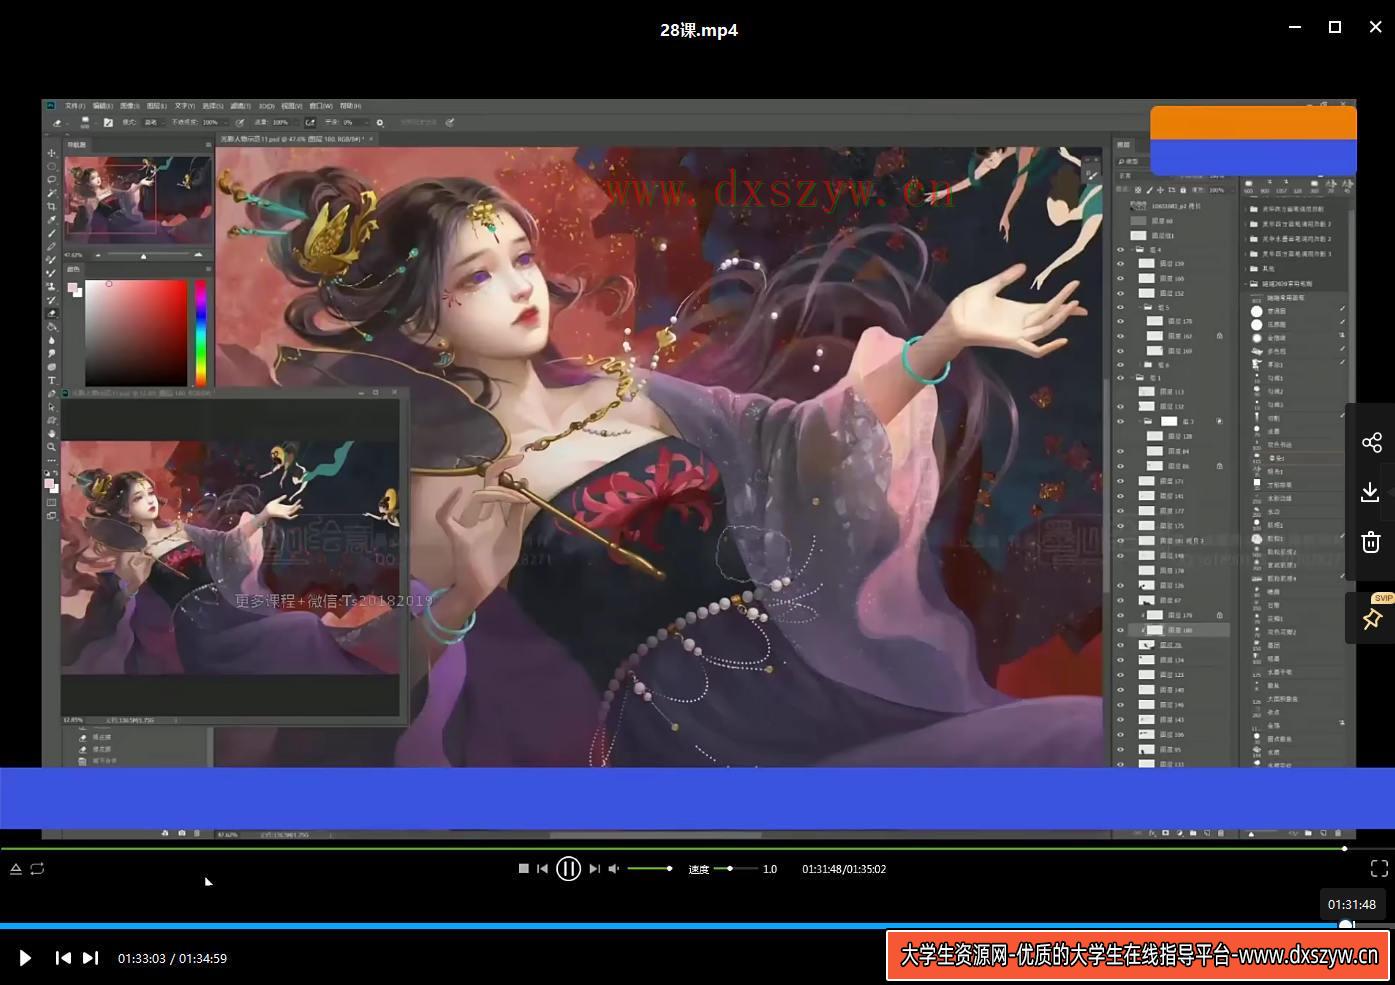Open the eraser 模式 mode dropdown
The width and height of the screenshot is (1395, 985).
pos(153,123)
